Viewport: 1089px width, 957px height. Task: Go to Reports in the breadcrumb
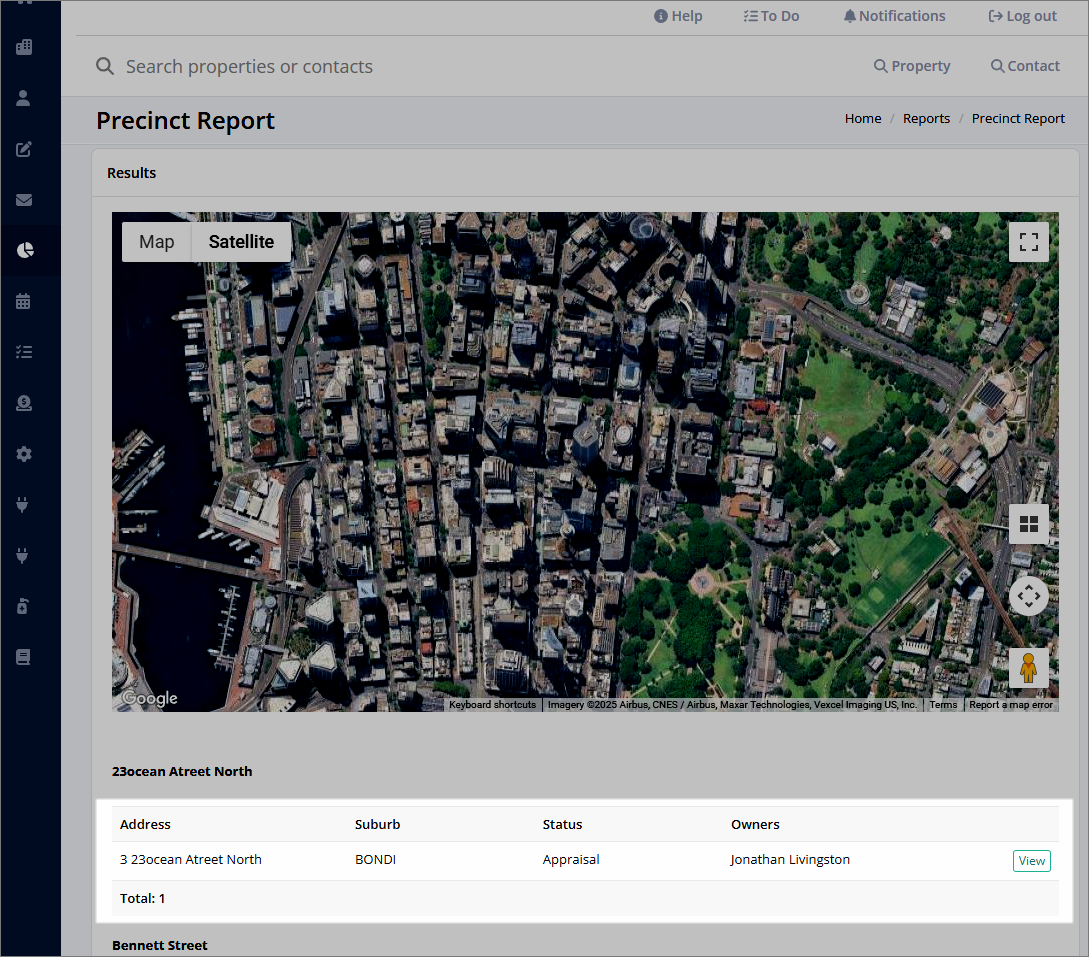click(926, 119)
